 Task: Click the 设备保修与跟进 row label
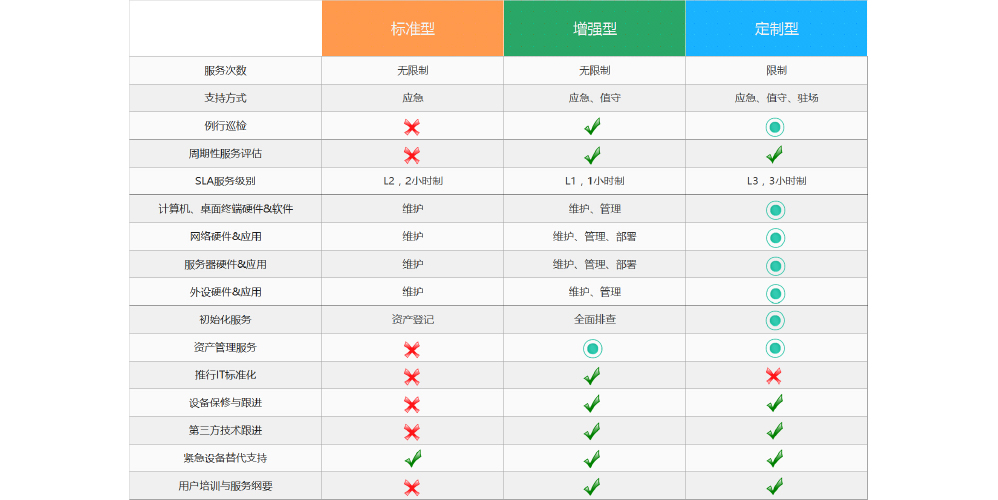[x=225, y=403]
